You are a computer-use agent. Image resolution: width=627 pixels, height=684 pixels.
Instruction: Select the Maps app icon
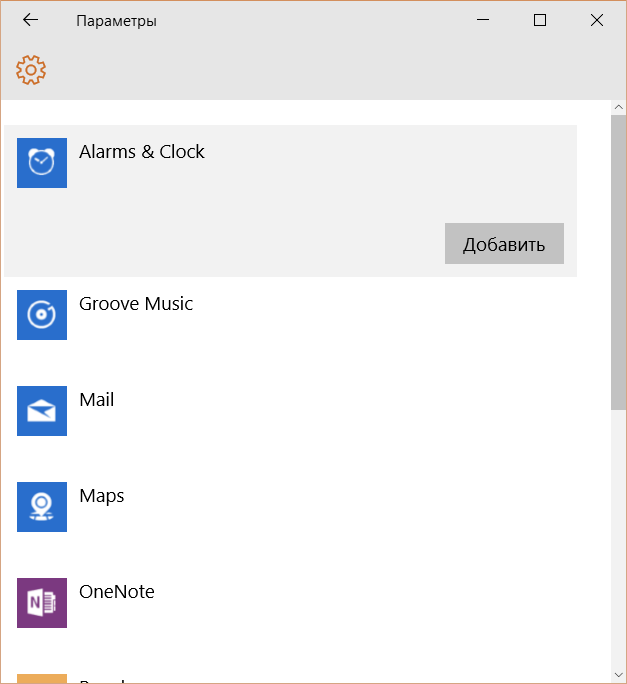click(42, 507)
